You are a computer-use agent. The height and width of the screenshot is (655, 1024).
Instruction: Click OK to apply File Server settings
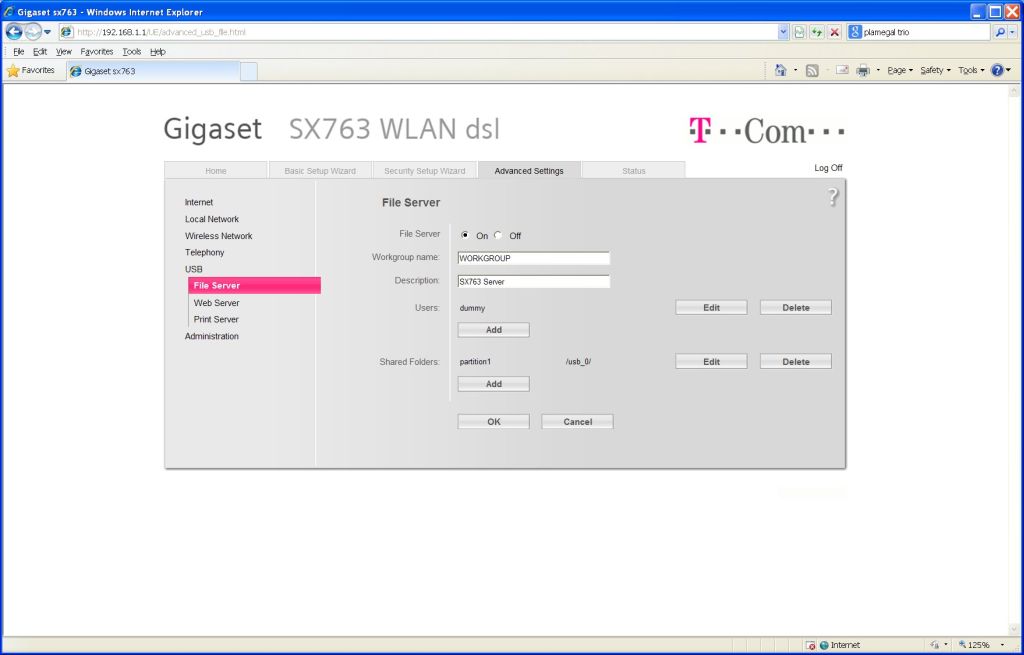[x=494, y=422]
